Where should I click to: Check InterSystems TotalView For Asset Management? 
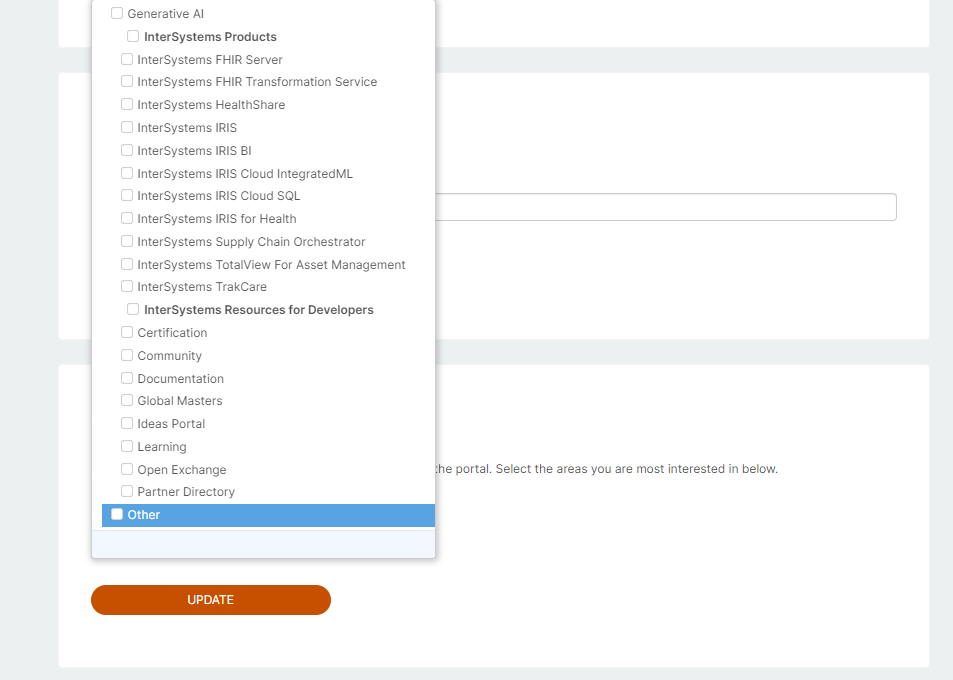tap(127, 265)
